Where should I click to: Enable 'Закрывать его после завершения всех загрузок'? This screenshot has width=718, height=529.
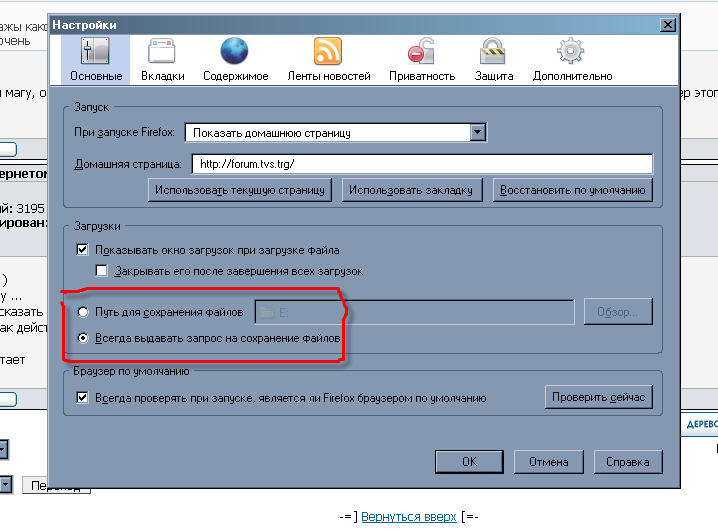pos(101,271)
